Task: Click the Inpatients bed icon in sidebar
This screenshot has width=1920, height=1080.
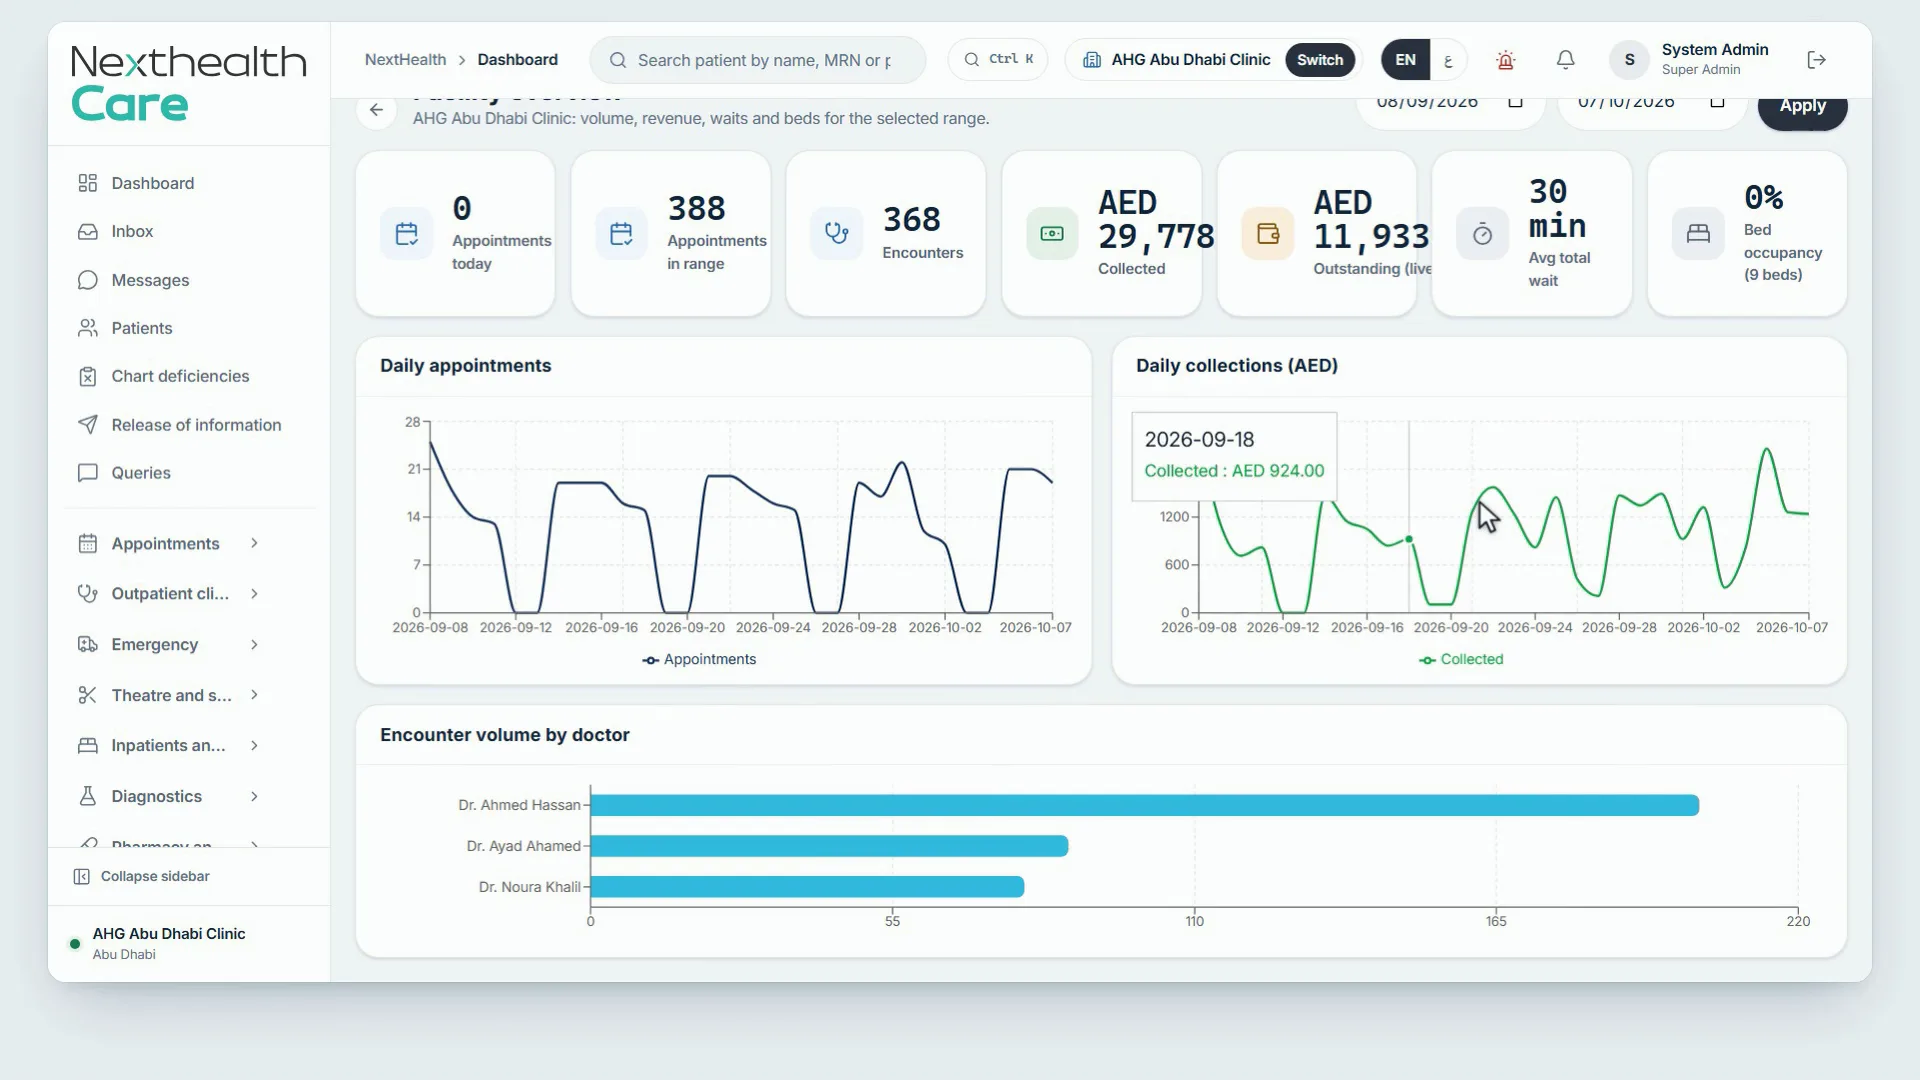Action: pyautogui.click(x=88, y=745)
